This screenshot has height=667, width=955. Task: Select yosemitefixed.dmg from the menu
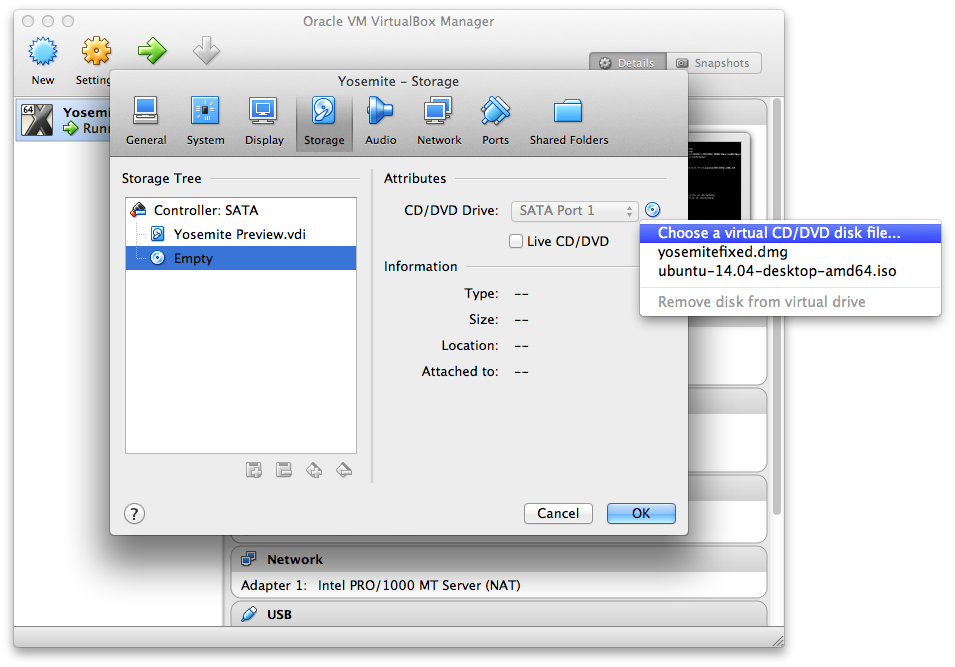722,252
